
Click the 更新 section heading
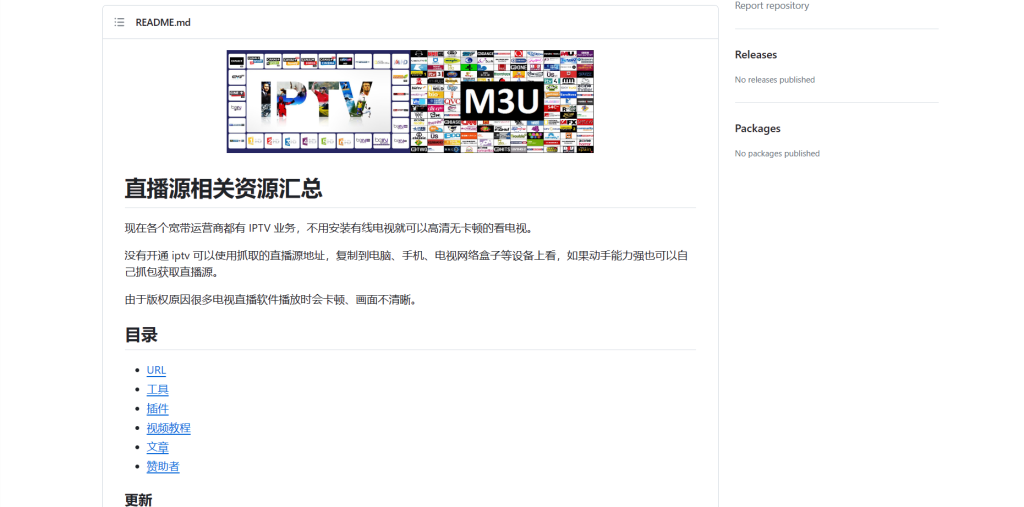(x=138, y=500)
